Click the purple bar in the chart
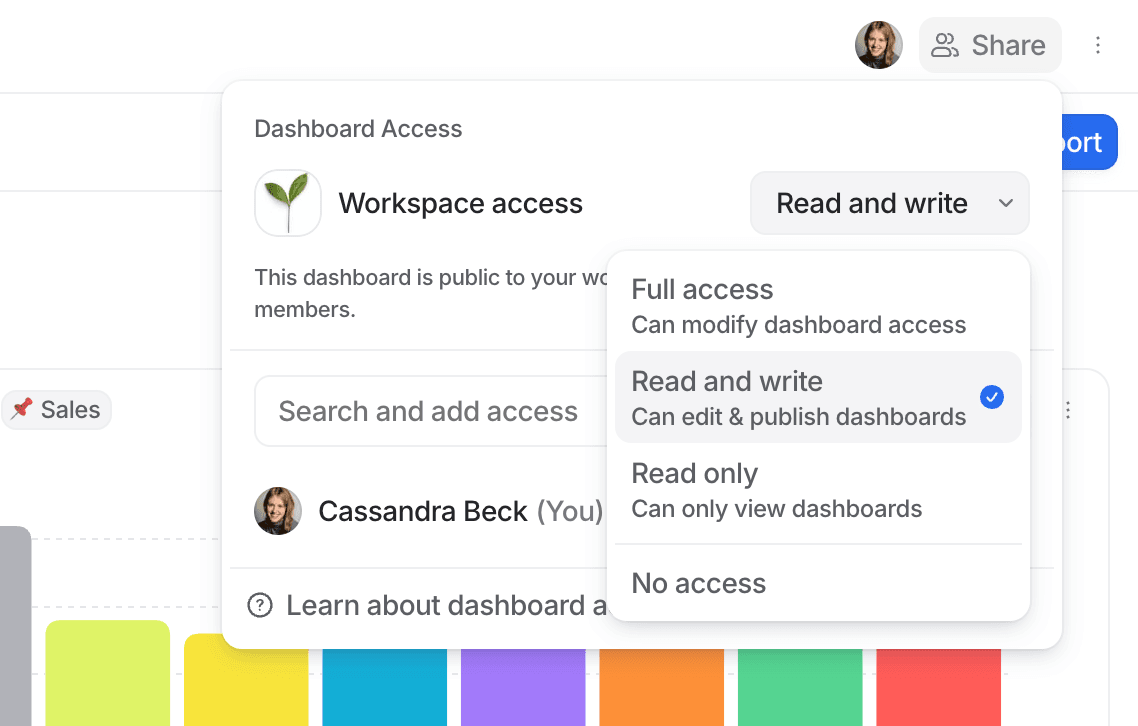1138x726 pixels. click(x=523, y=687)
